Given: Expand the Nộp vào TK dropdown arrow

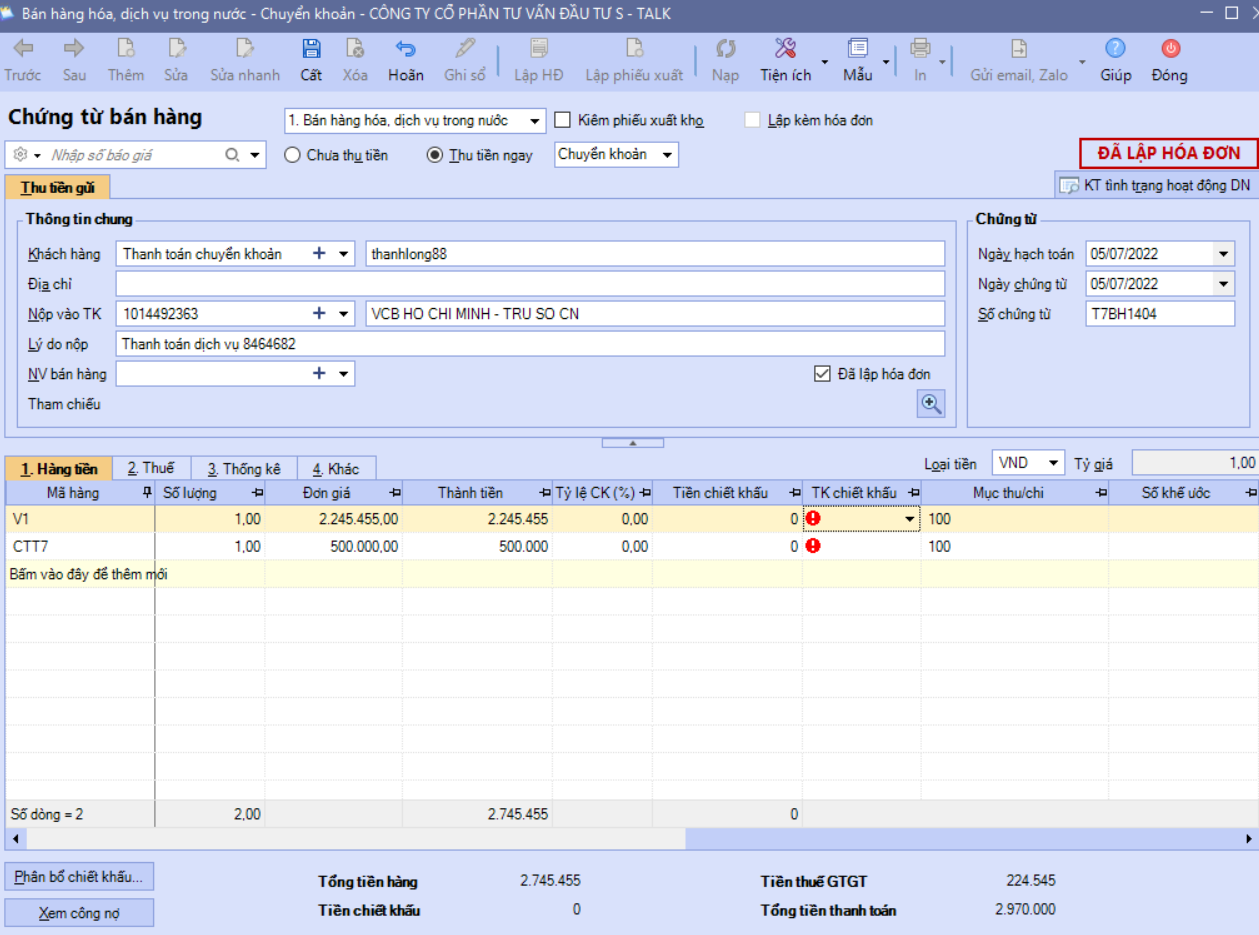Looking at the screenshot, I should click(344, 314).
